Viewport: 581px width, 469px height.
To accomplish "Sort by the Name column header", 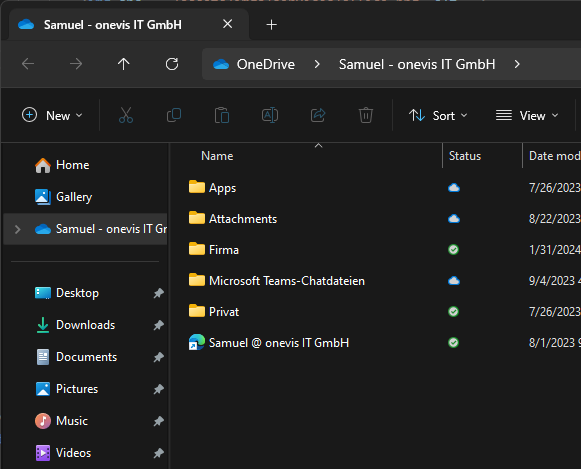I will pos(217,156).
